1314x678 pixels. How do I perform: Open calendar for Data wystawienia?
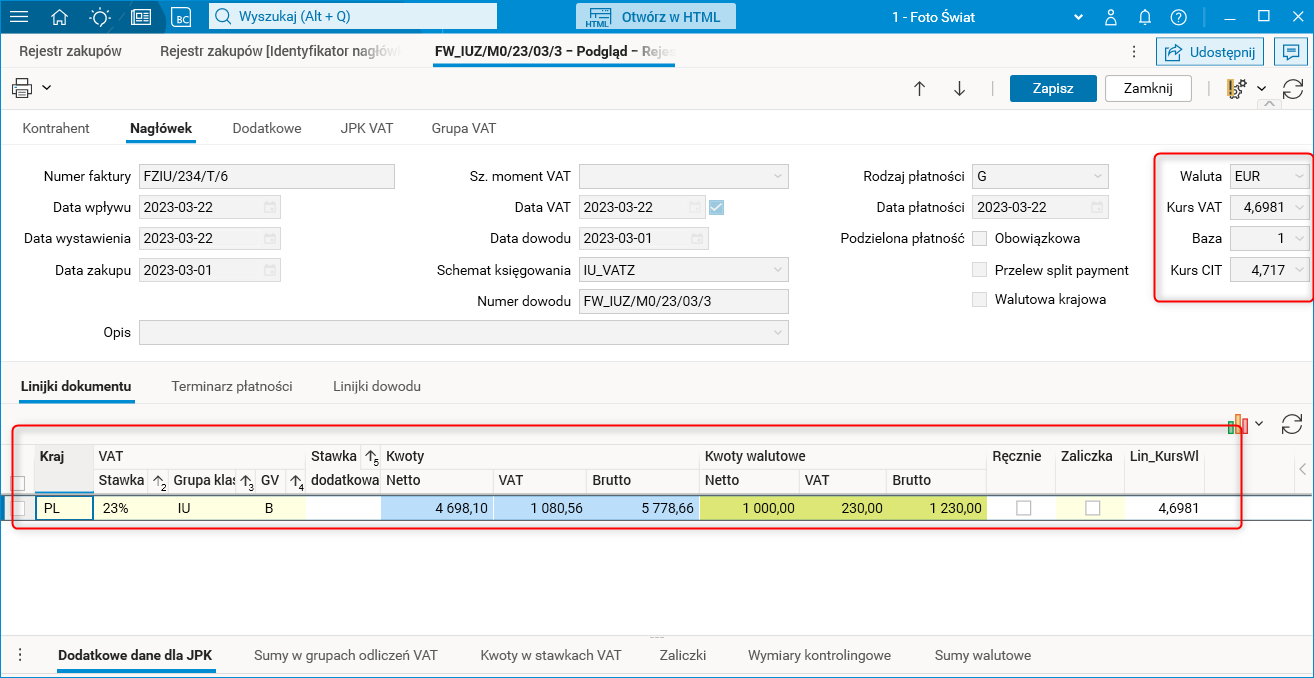[x=270, y=239]
